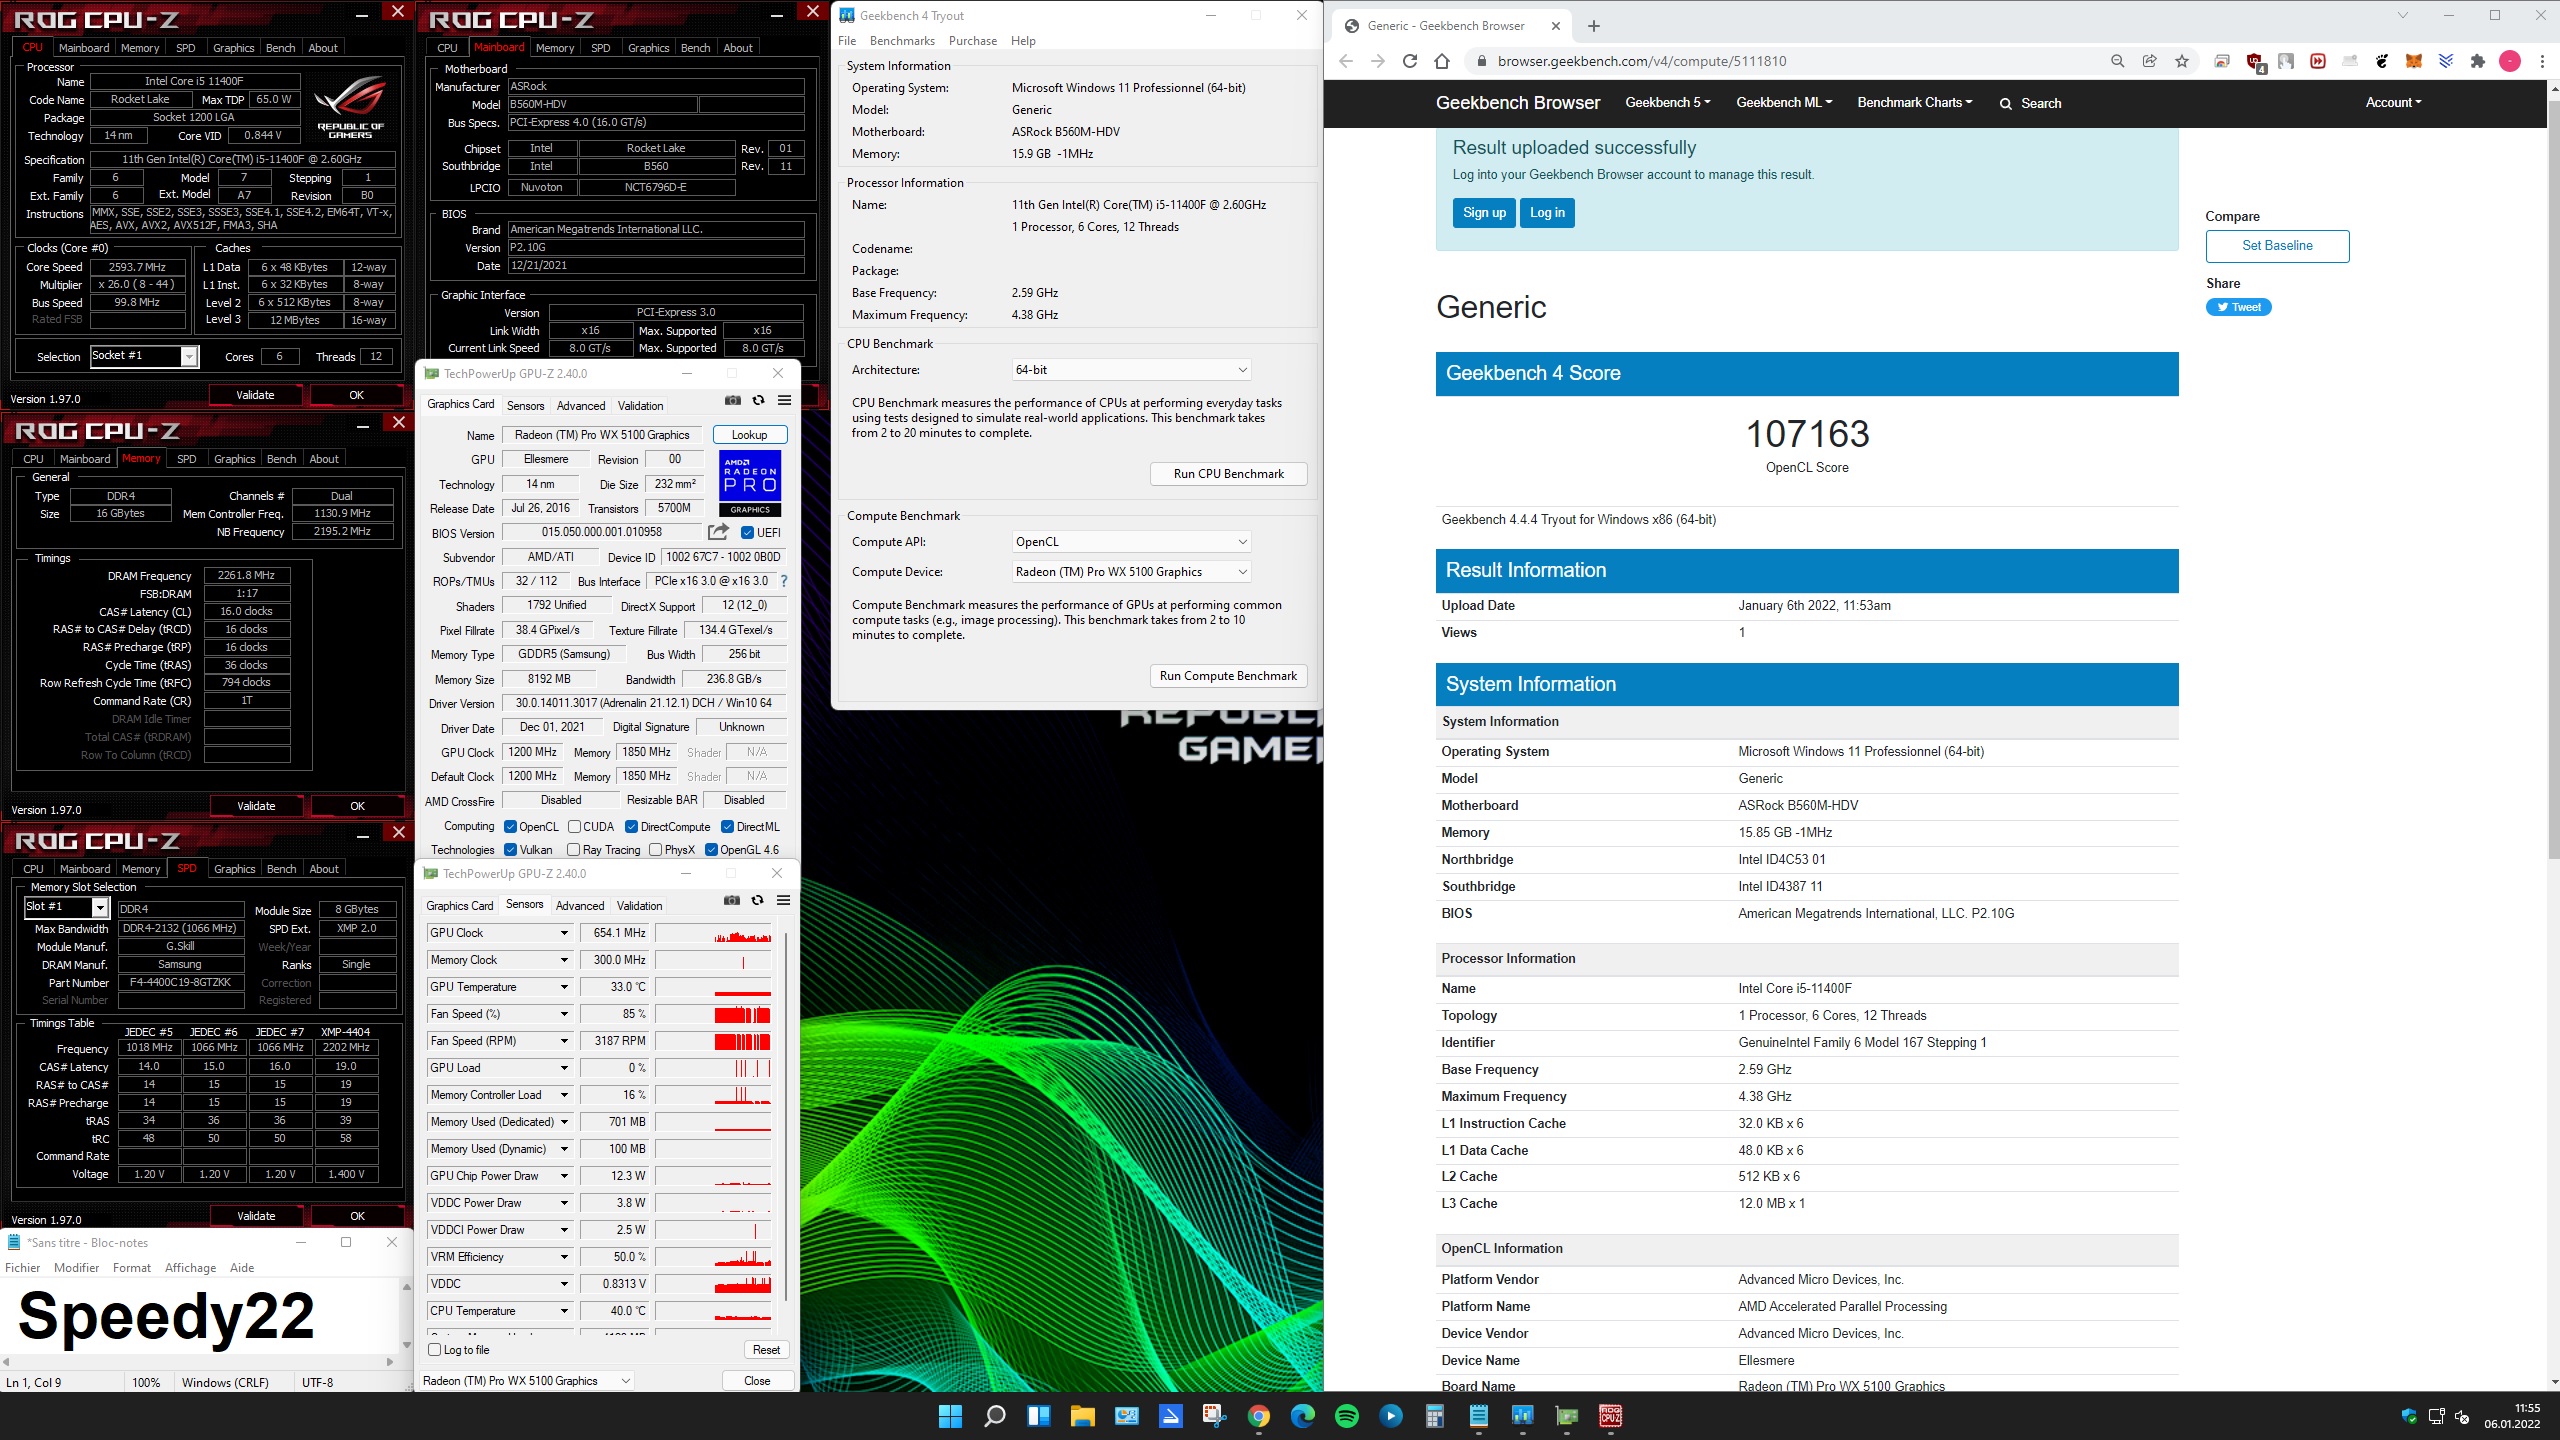
Task: Click Run Compute Benchmark button
Action: tap(1228, 676)
